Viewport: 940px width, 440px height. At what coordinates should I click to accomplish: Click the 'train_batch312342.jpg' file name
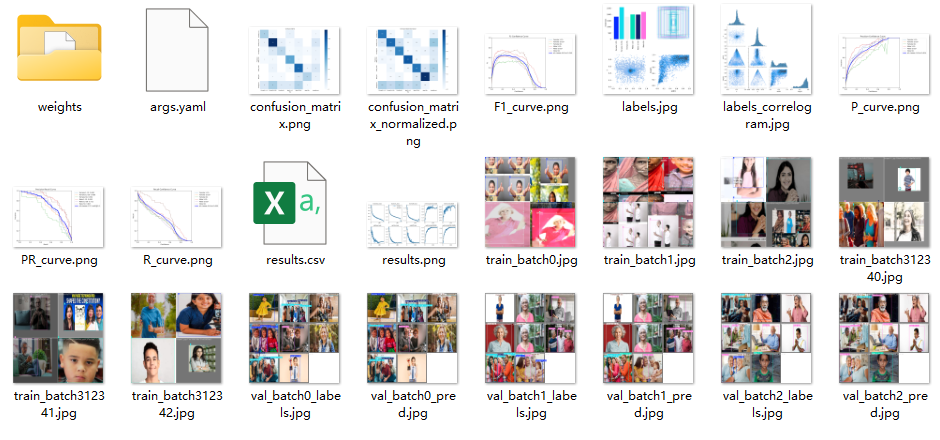click(176, 405)
